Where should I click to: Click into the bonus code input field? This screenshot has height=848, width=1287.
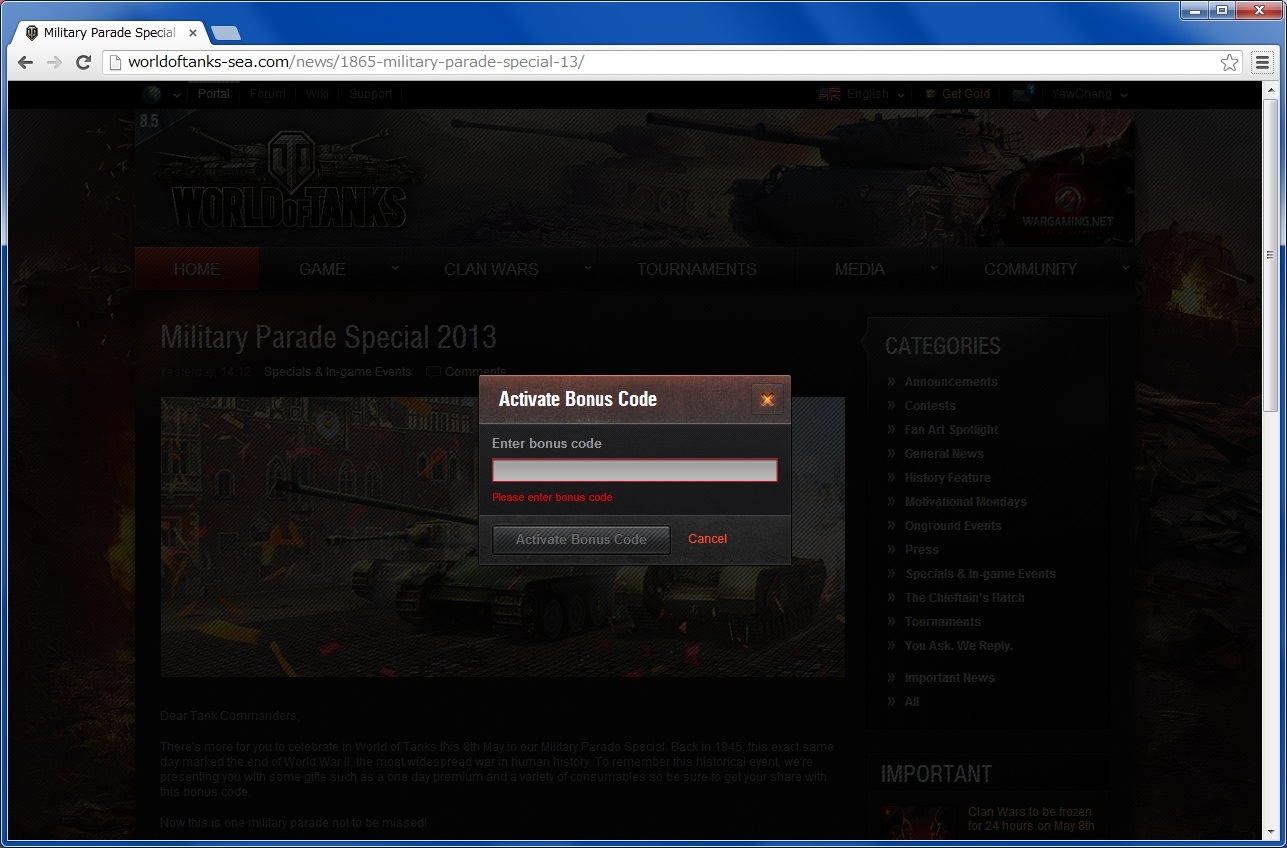634,470
